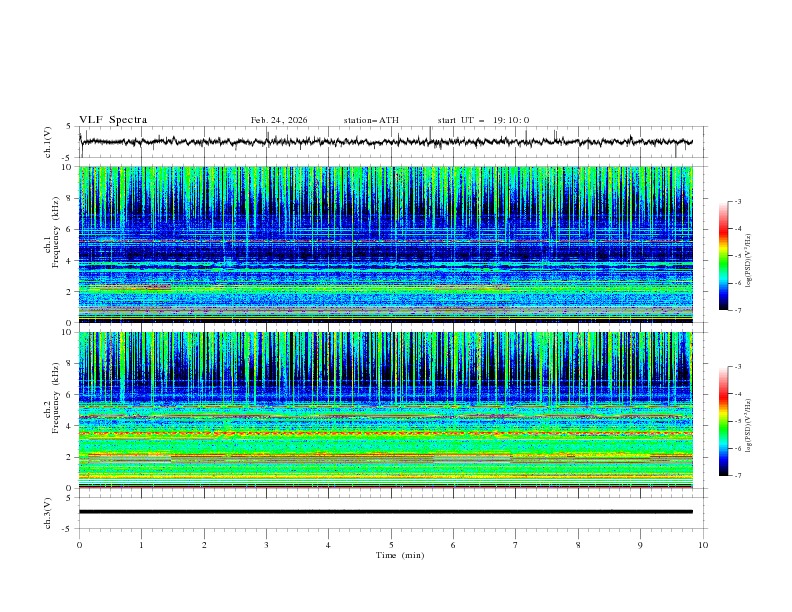This screenshot has width=792, height=612.
Task: Click the '-7' label on lower colorbar
Action: click(738, 475)
